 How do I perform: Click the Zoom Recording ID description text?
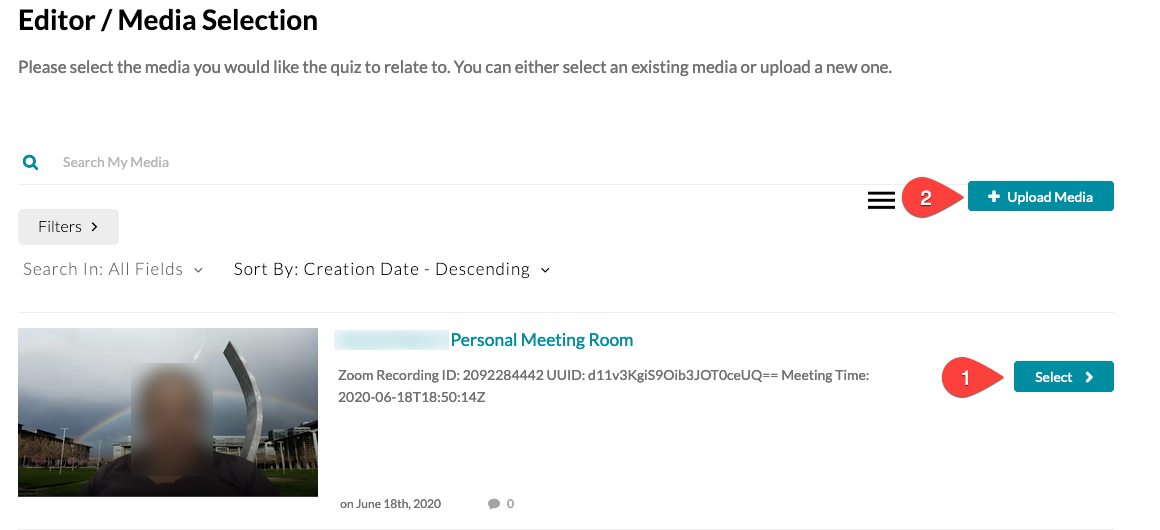tap(603, 386)
